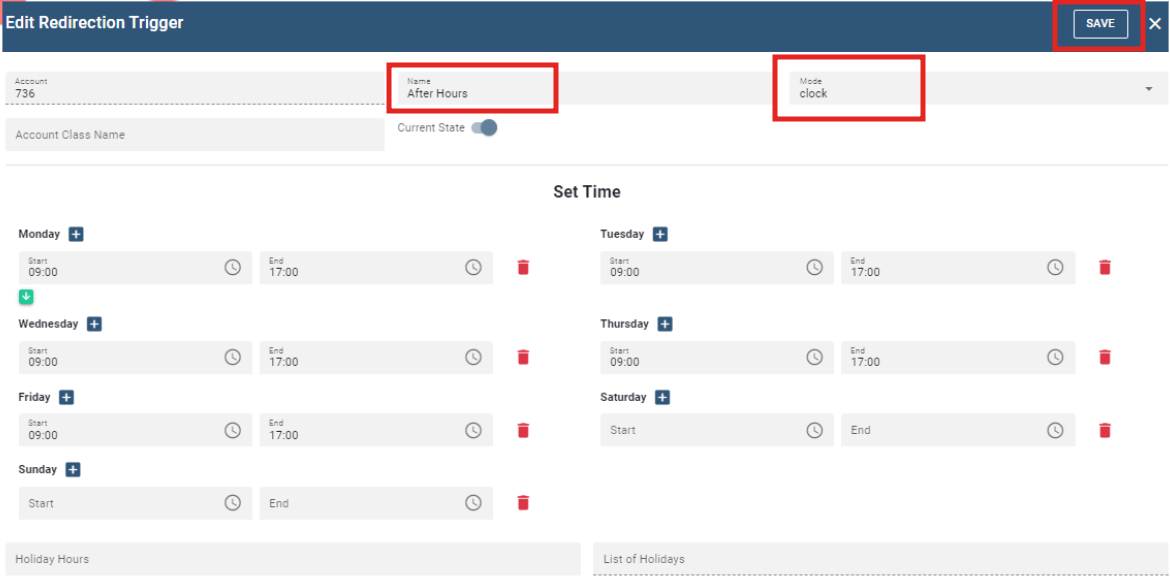Remove Saturday's time row using trash icon
1170x584 pixels.
[1105, 430]
